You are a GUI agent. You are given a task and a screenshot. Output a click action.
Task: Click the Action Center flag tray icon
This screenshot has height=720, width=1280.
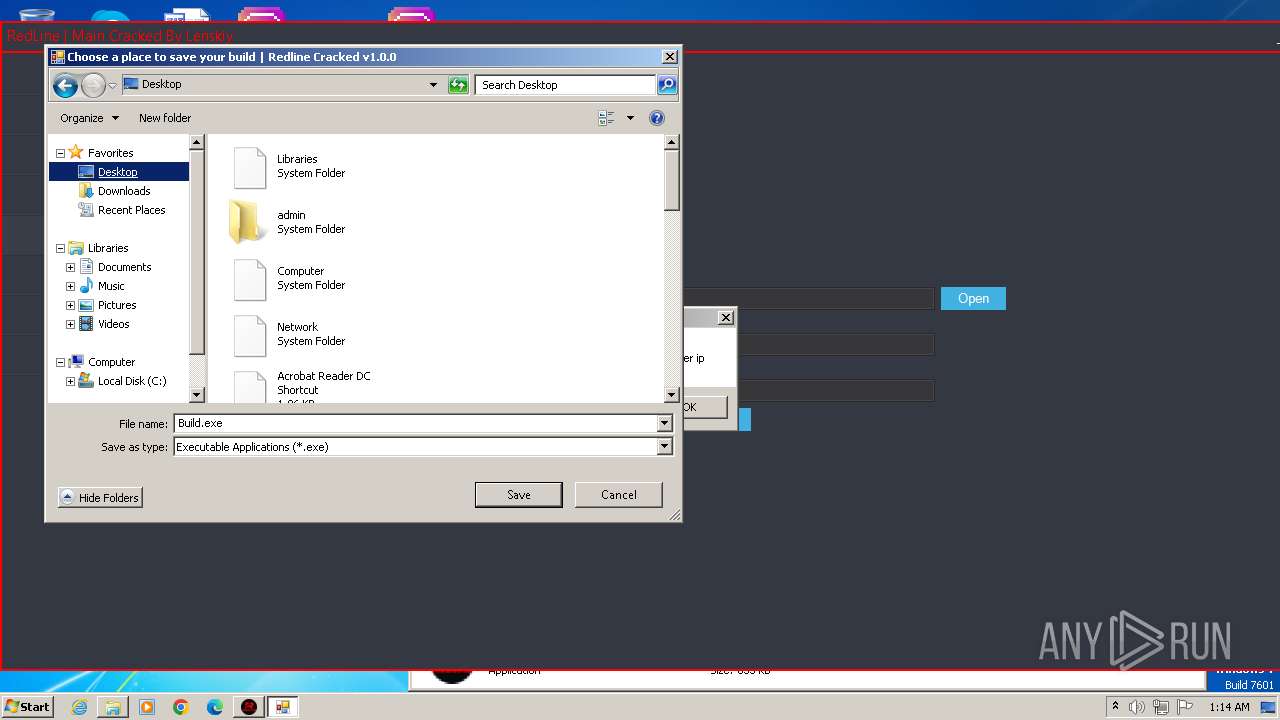point(1185,707)
